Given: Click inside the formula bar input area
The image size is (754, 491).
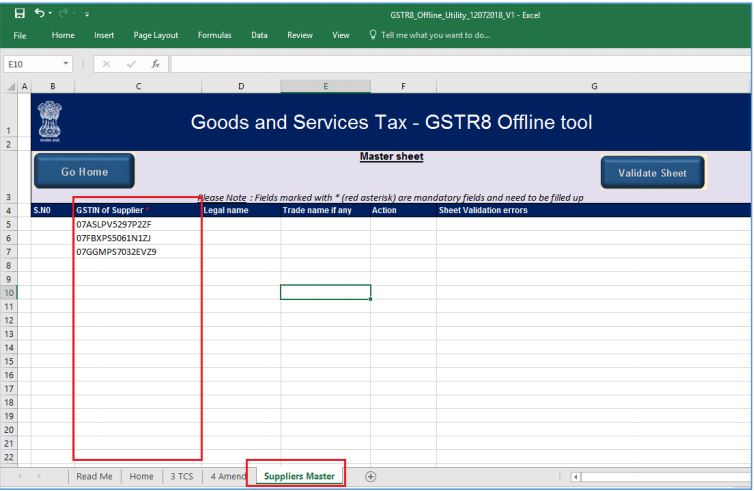Looking at the screenshot, I should tap(459, 64).
